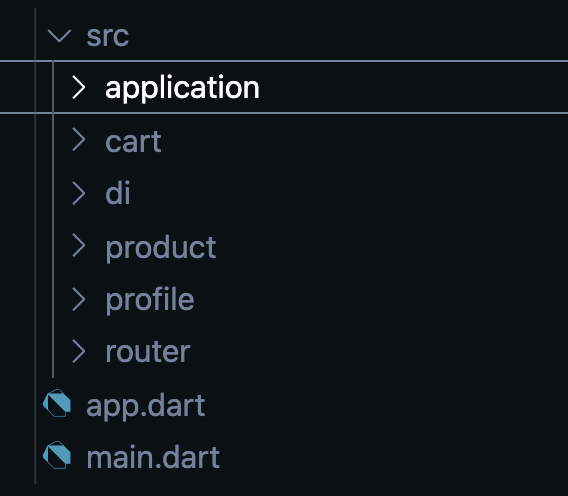This screenshot has width=568, height=496.
Task: Select the cart folder name
Action: [x=133, y=142]
